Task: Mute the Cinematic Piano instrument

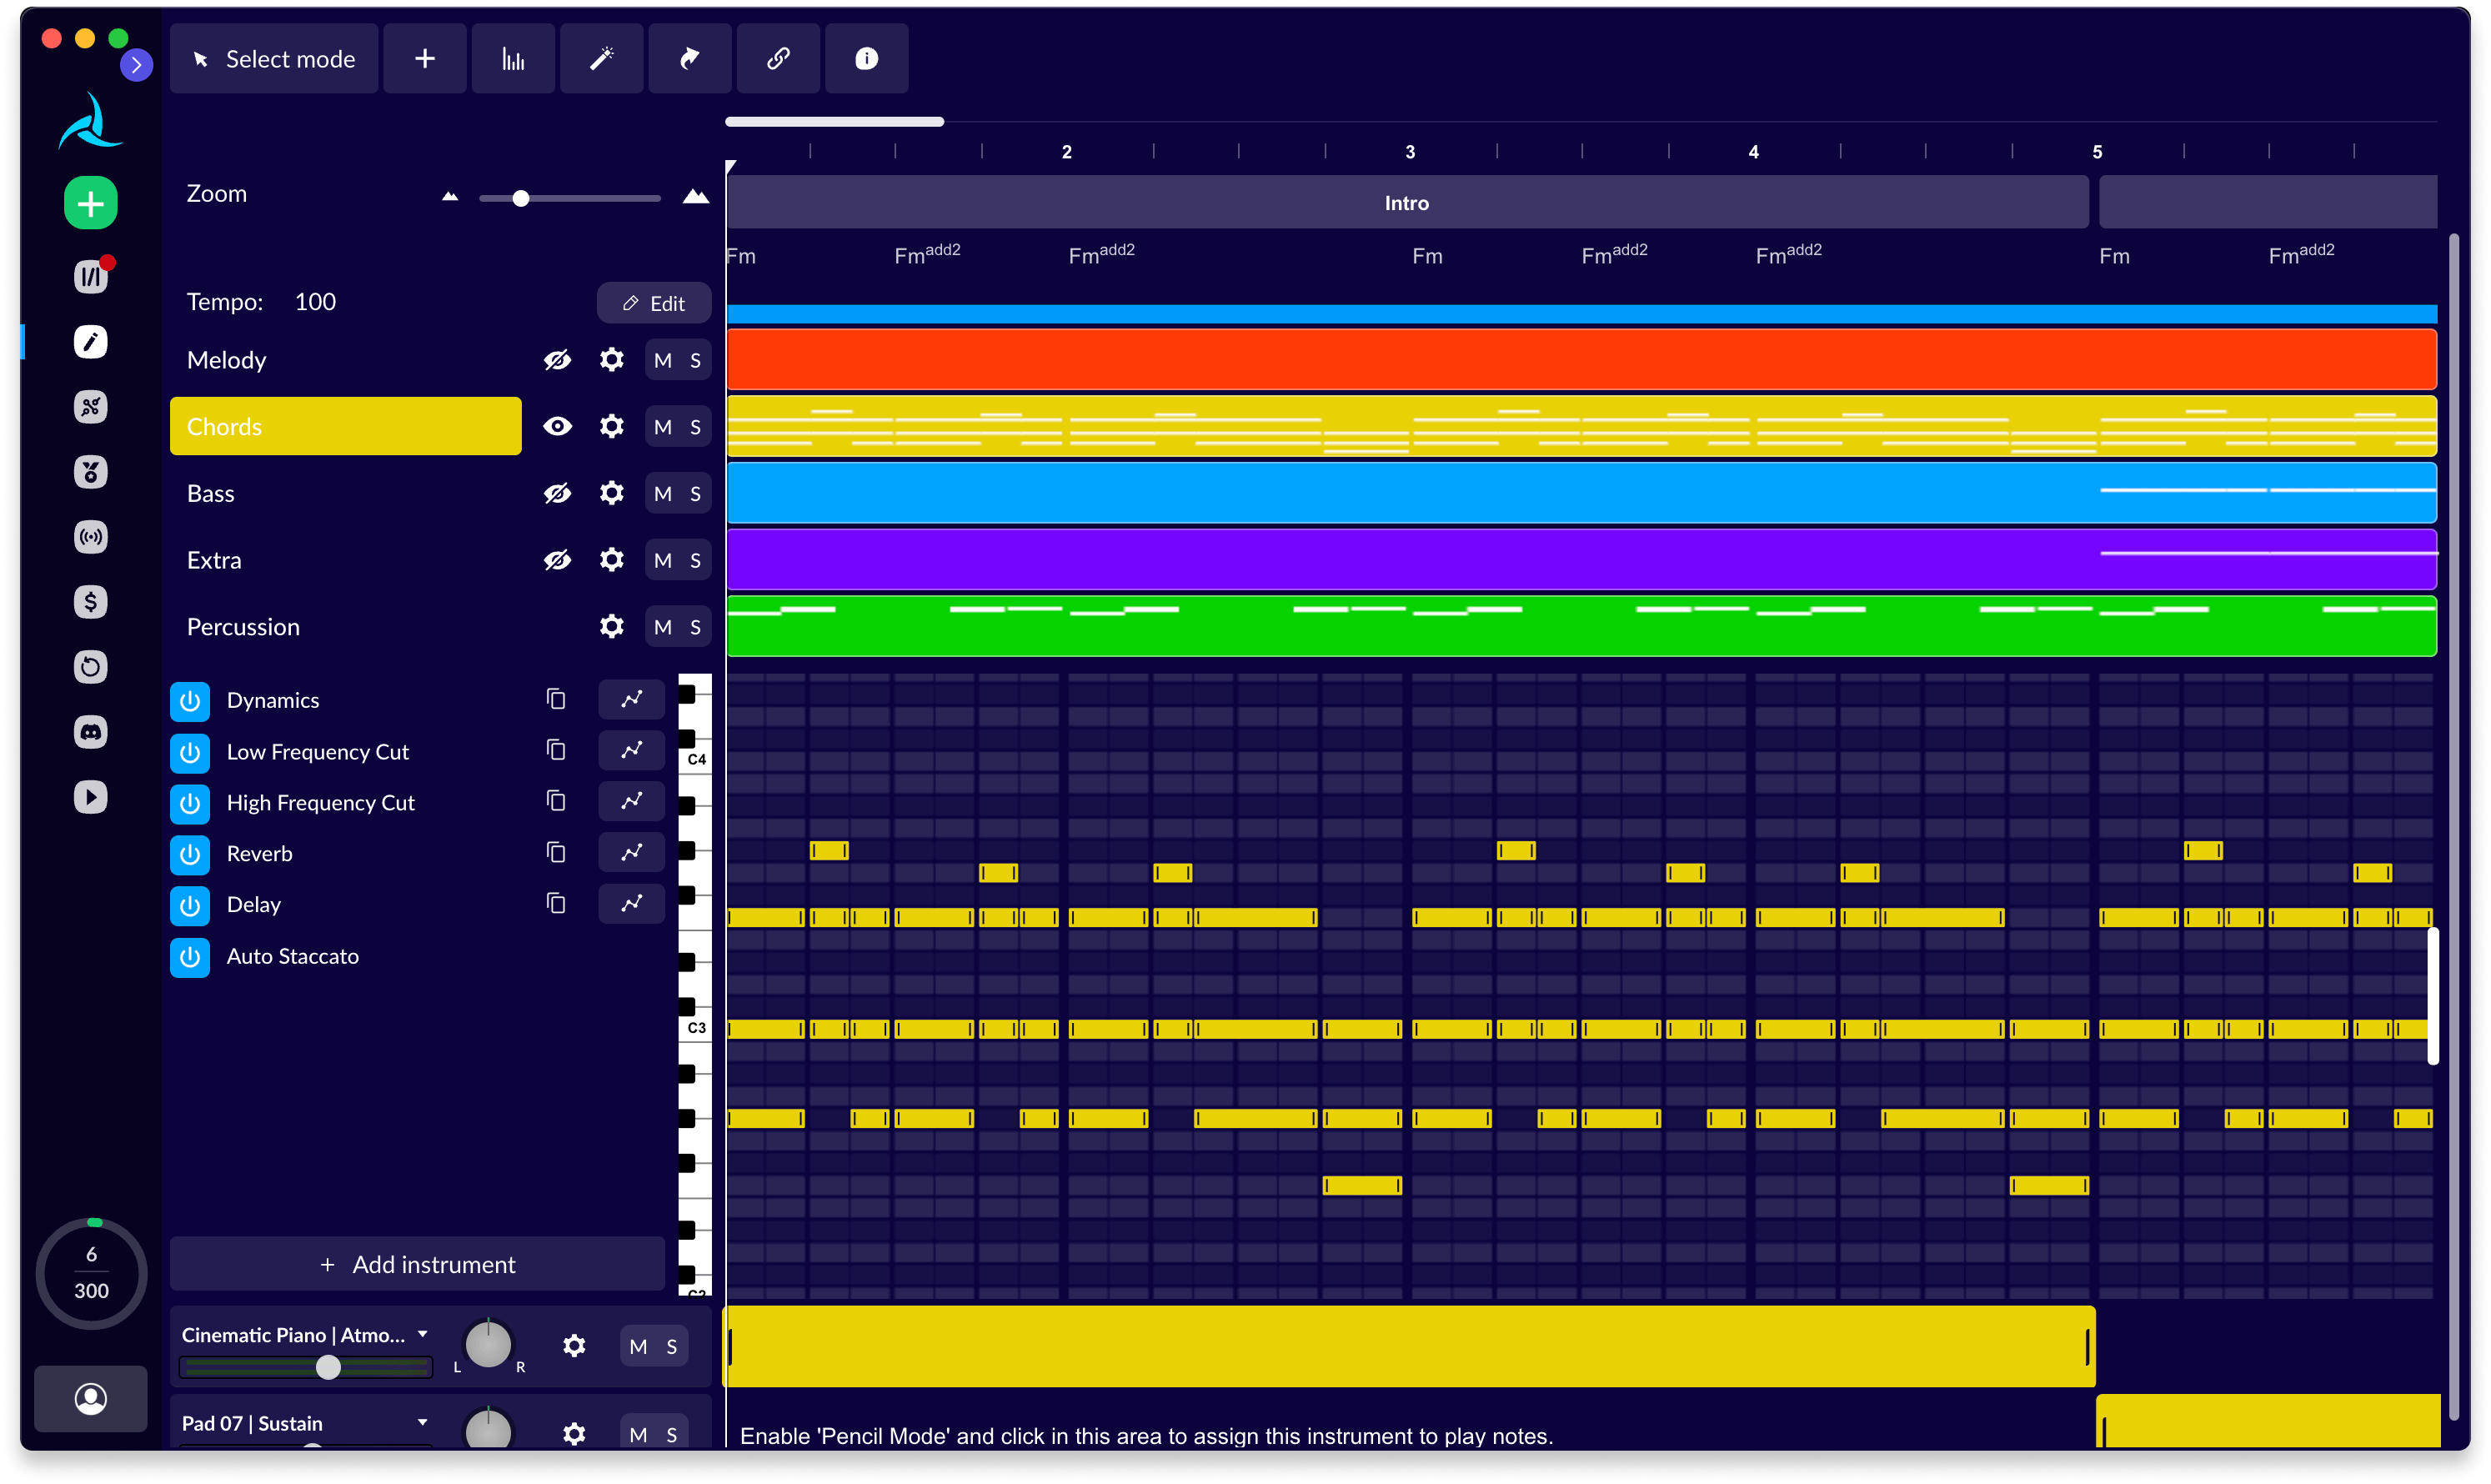Action: coord(638,1348)
